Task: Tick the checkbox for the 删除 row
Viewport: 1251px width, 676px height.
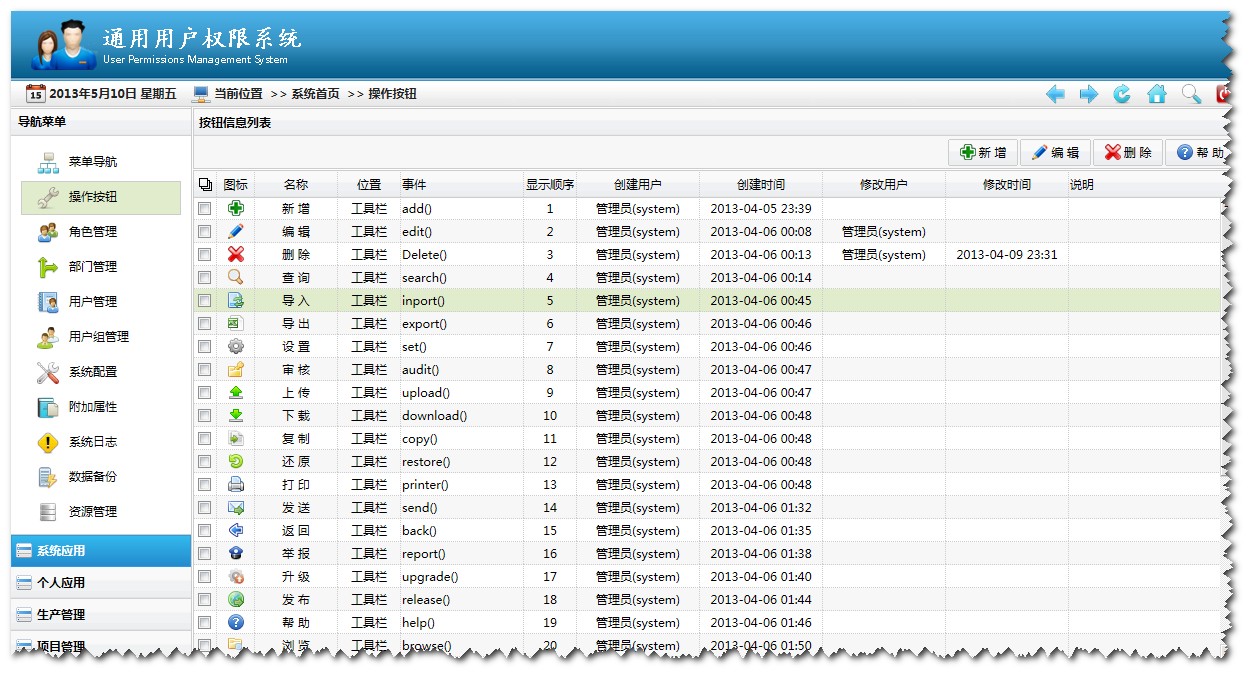Action: pos(205,254)
